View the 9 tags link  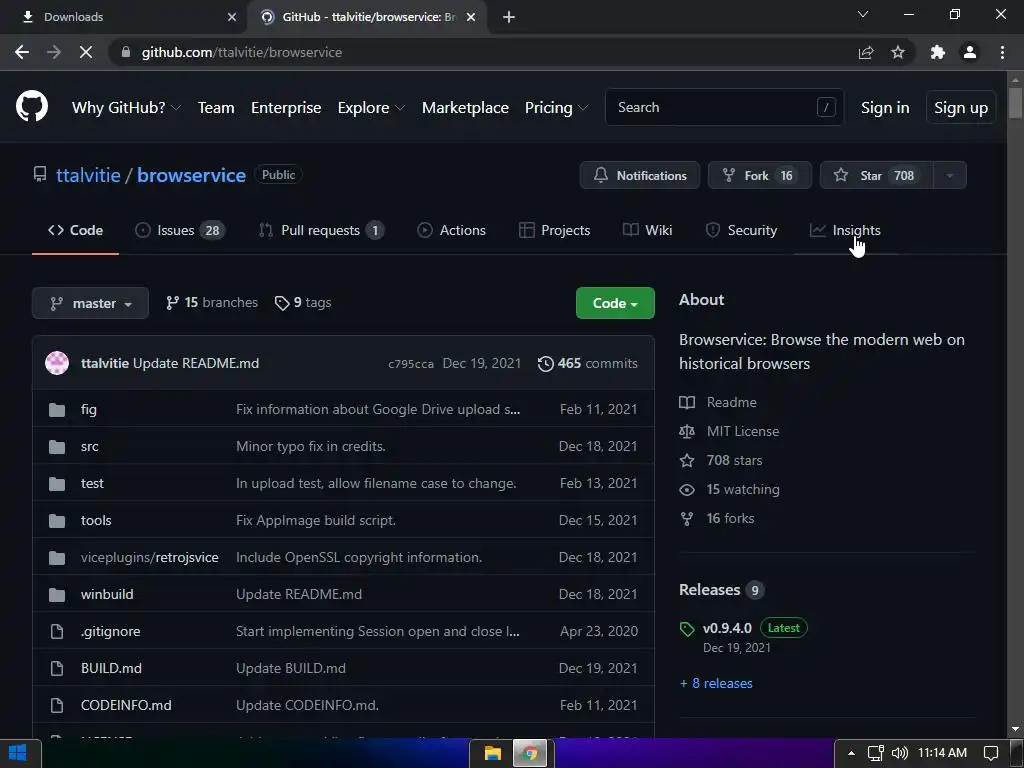pos(303,303)
